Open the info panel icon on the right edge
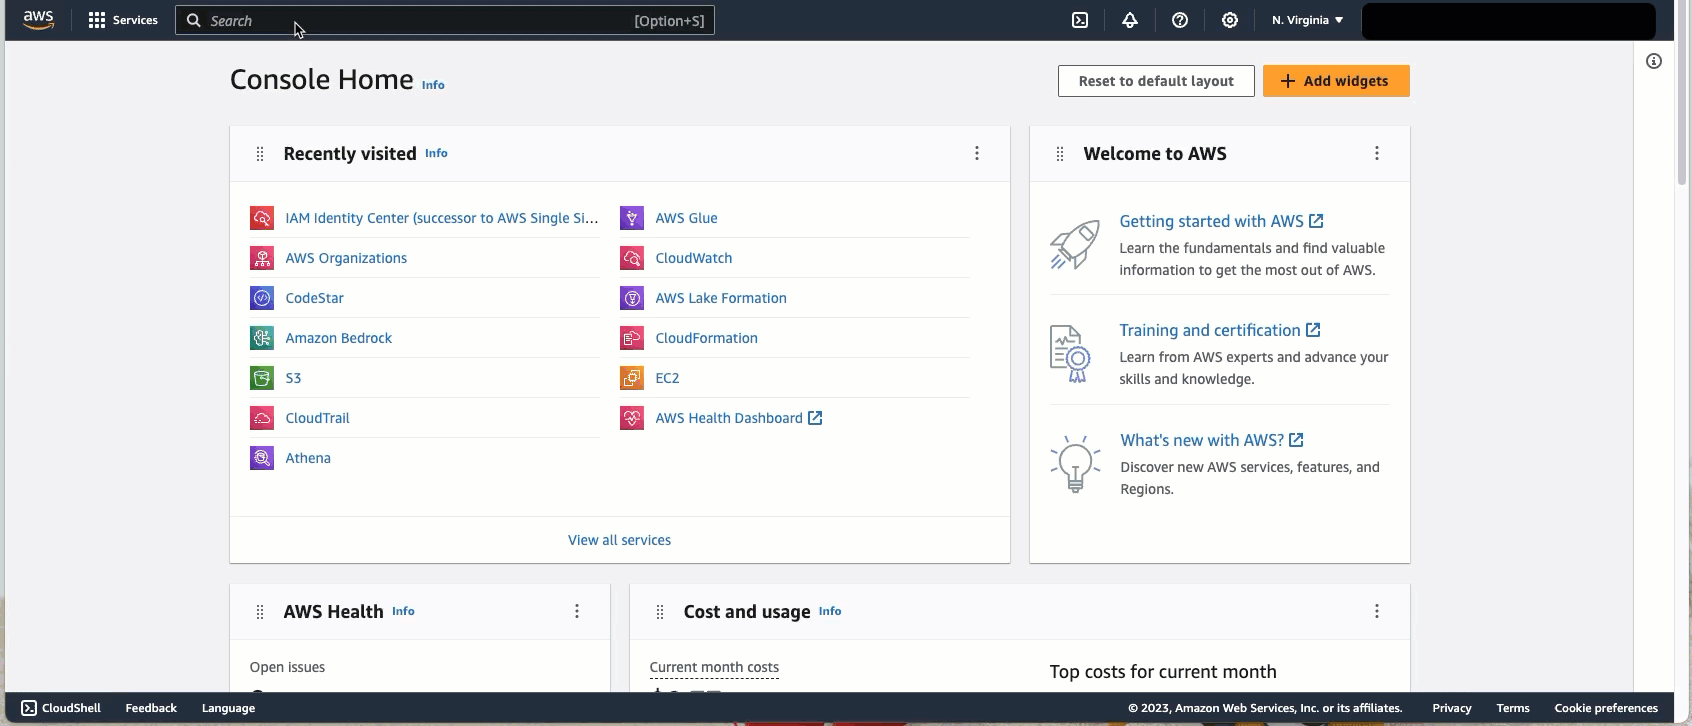The image size is (1692, 726). click(x=1654, y=61)
